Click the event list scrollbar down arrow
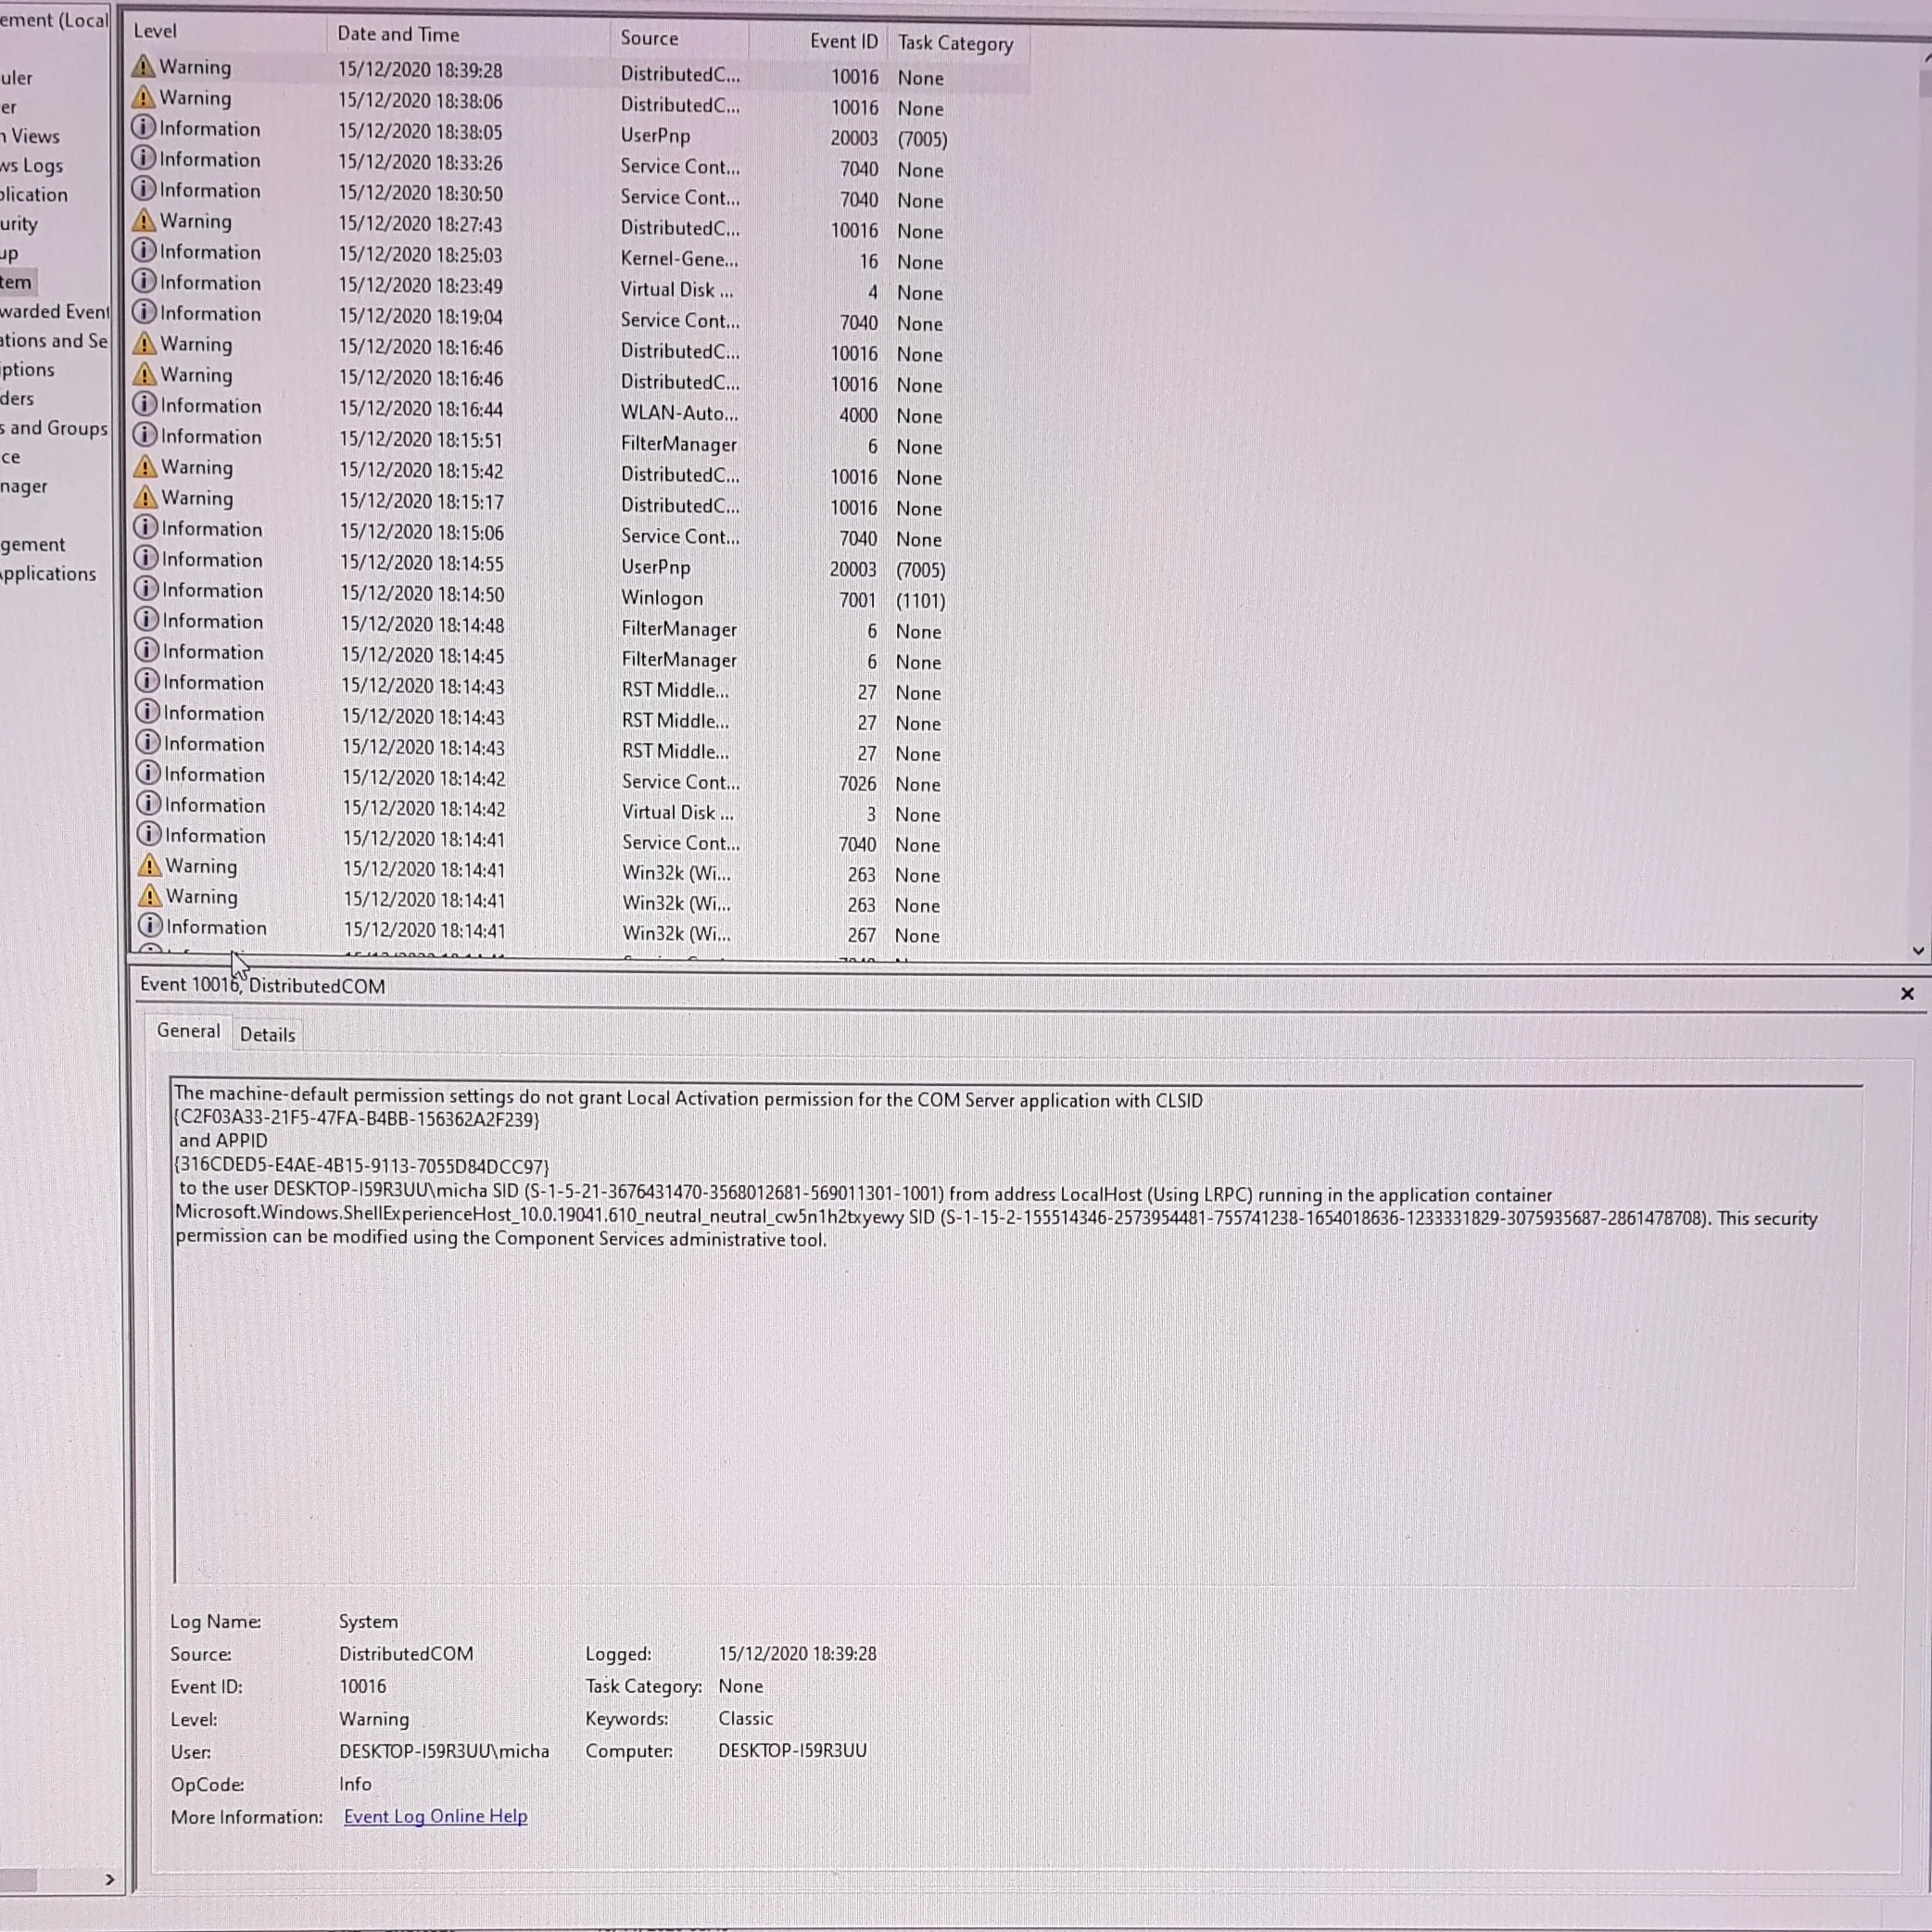Image resolution: width=1932 pixels, height=1932 pixels. (1917, 950)
